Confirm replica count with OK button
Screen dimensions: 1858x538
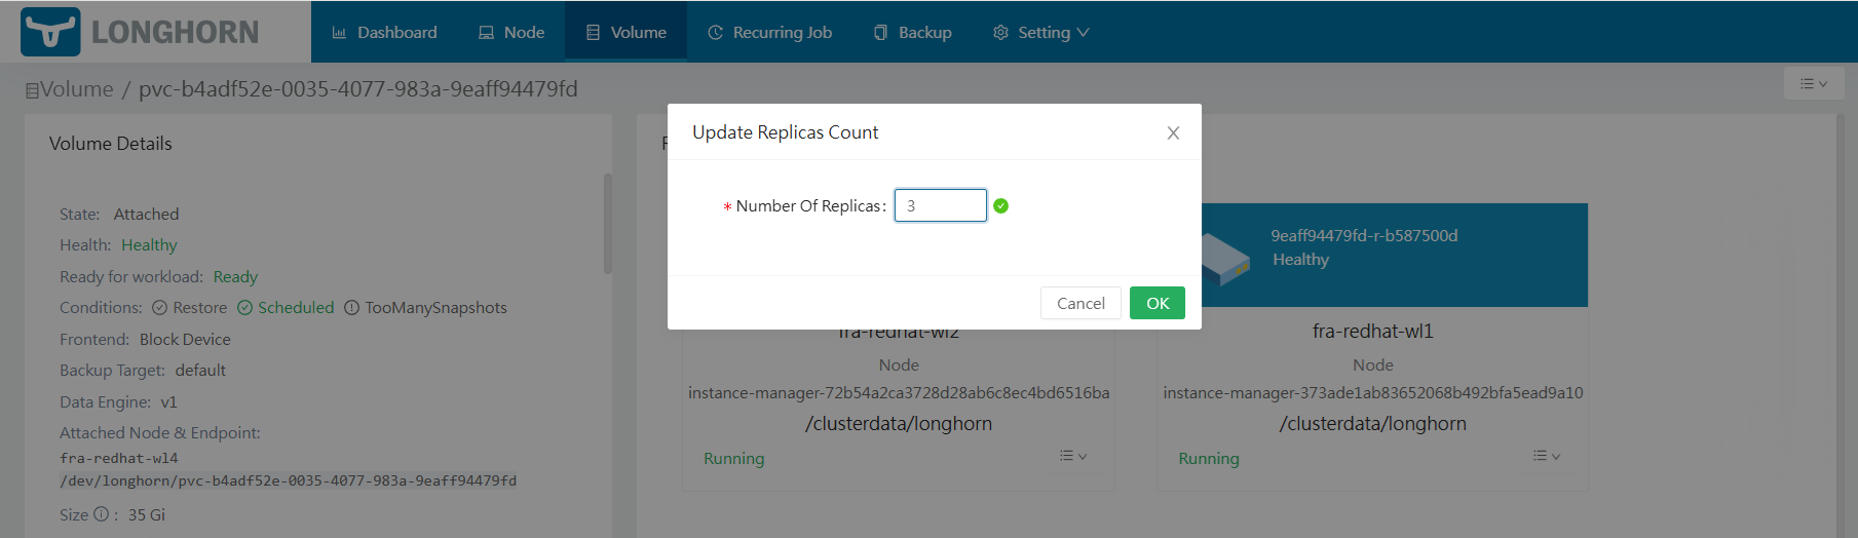point(1157,303)
